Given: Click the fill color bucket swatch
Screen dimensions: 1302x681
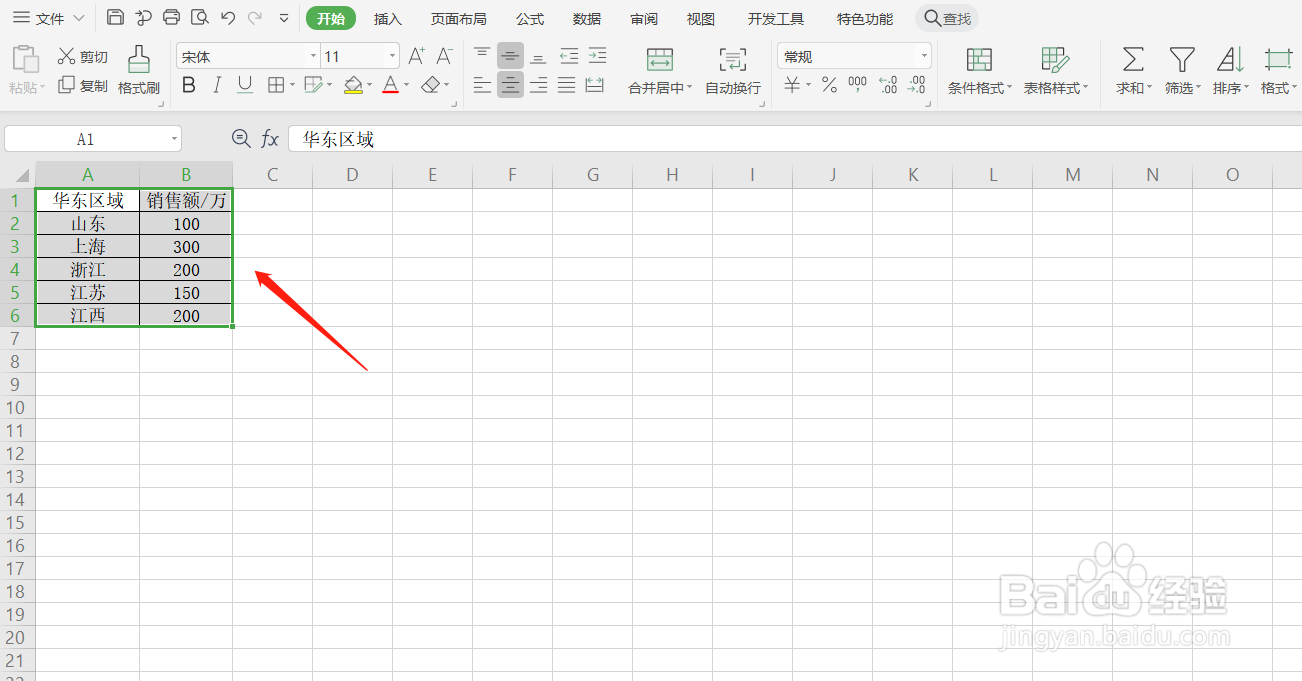Looking at the screenshot, I should pos(353,85).
